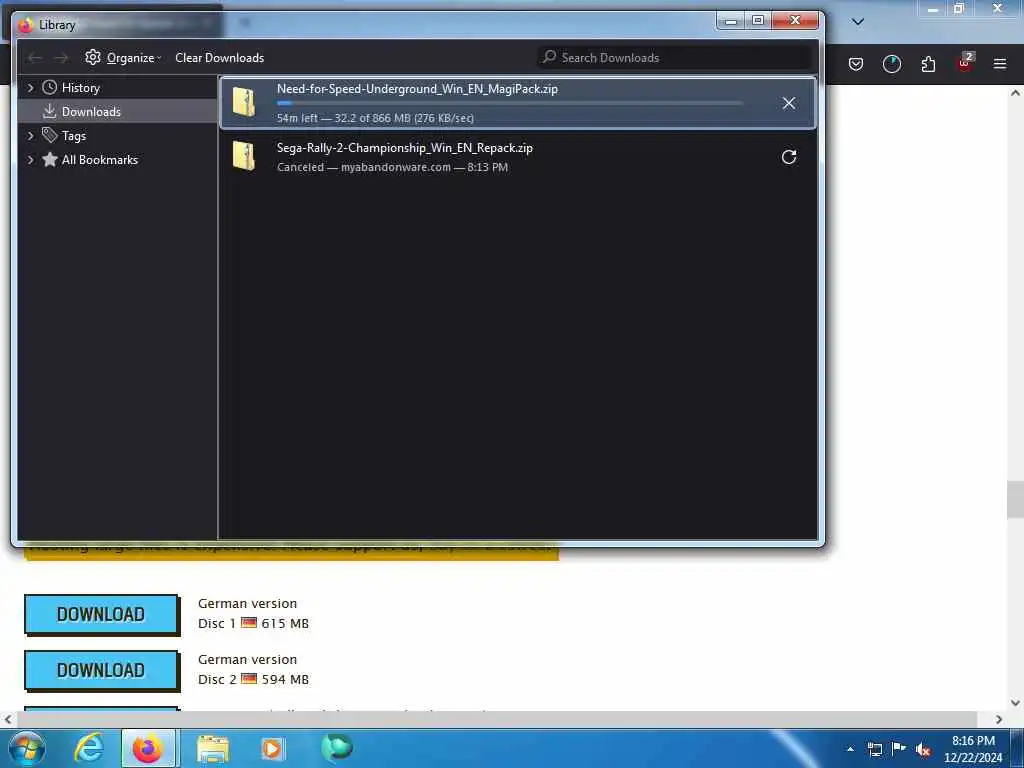This screenshot has height=768, width=1024.
Task: Click Clear Downloads
Action: coord(219,57)
